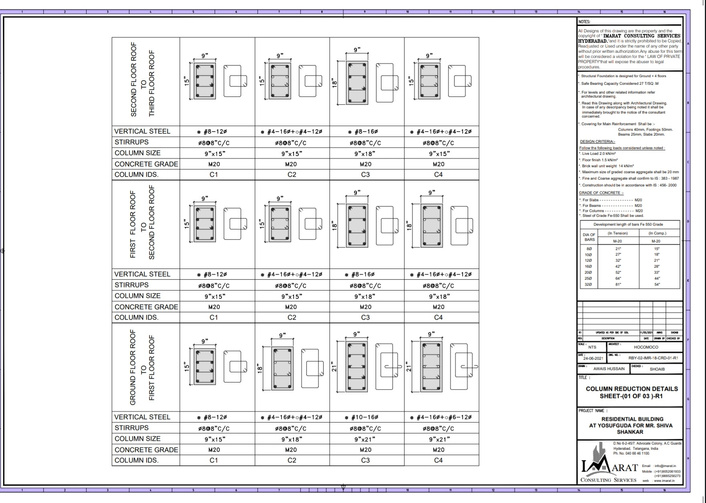Click the 'DESIGN CRITERIA' notes heading
This screenshot has height=503, width=706.
click(x=597, y=142)
